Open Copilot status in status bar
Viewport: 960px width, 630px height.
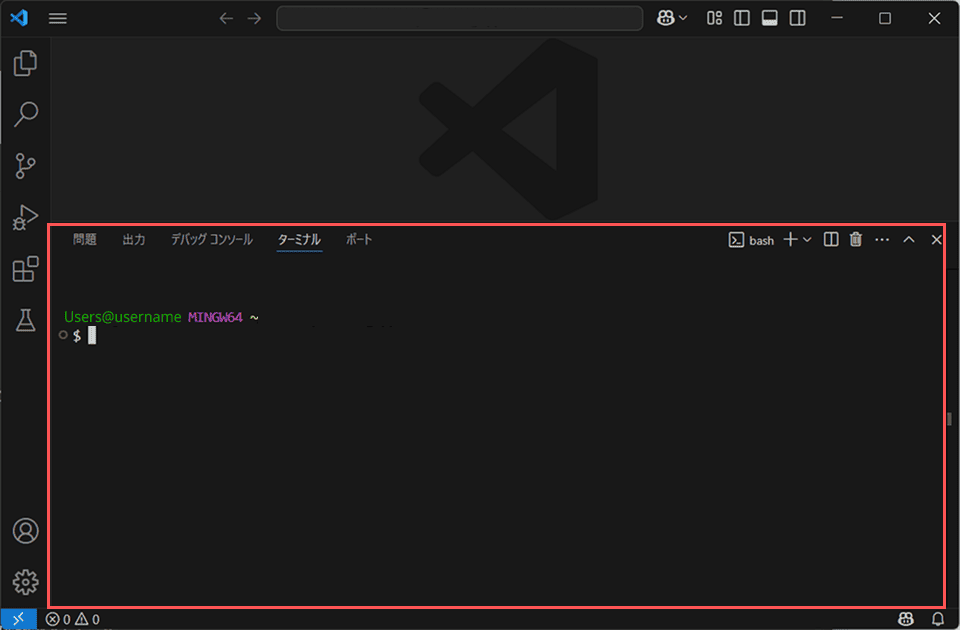(906, 619)
